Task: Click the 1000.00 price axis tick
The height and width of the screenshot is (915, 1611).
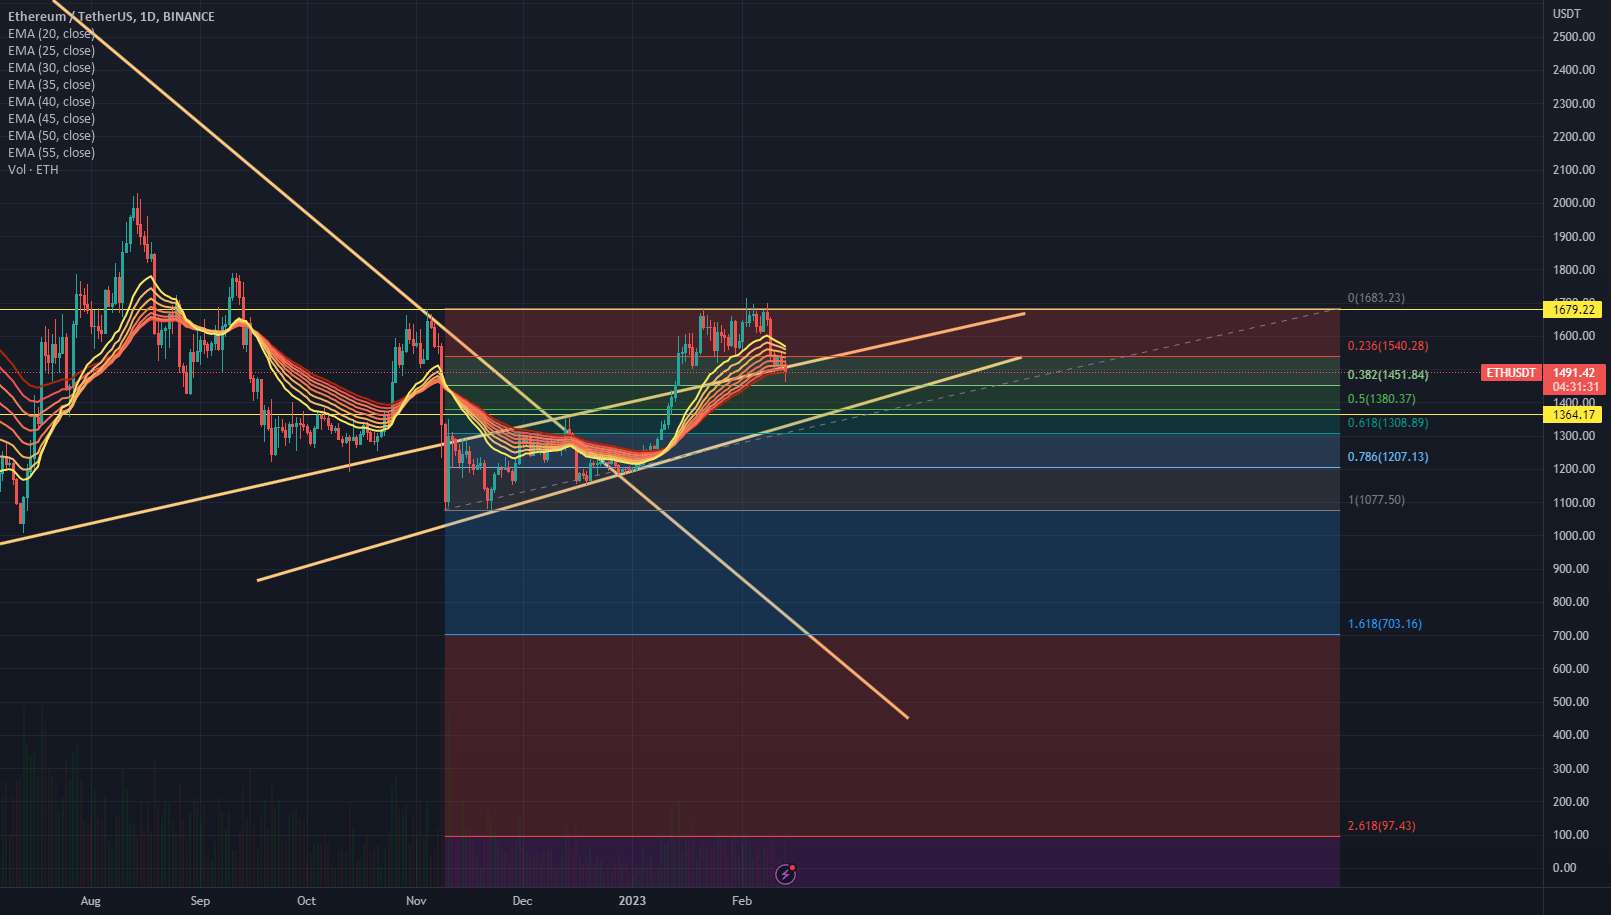Action: click(1573, 536)
